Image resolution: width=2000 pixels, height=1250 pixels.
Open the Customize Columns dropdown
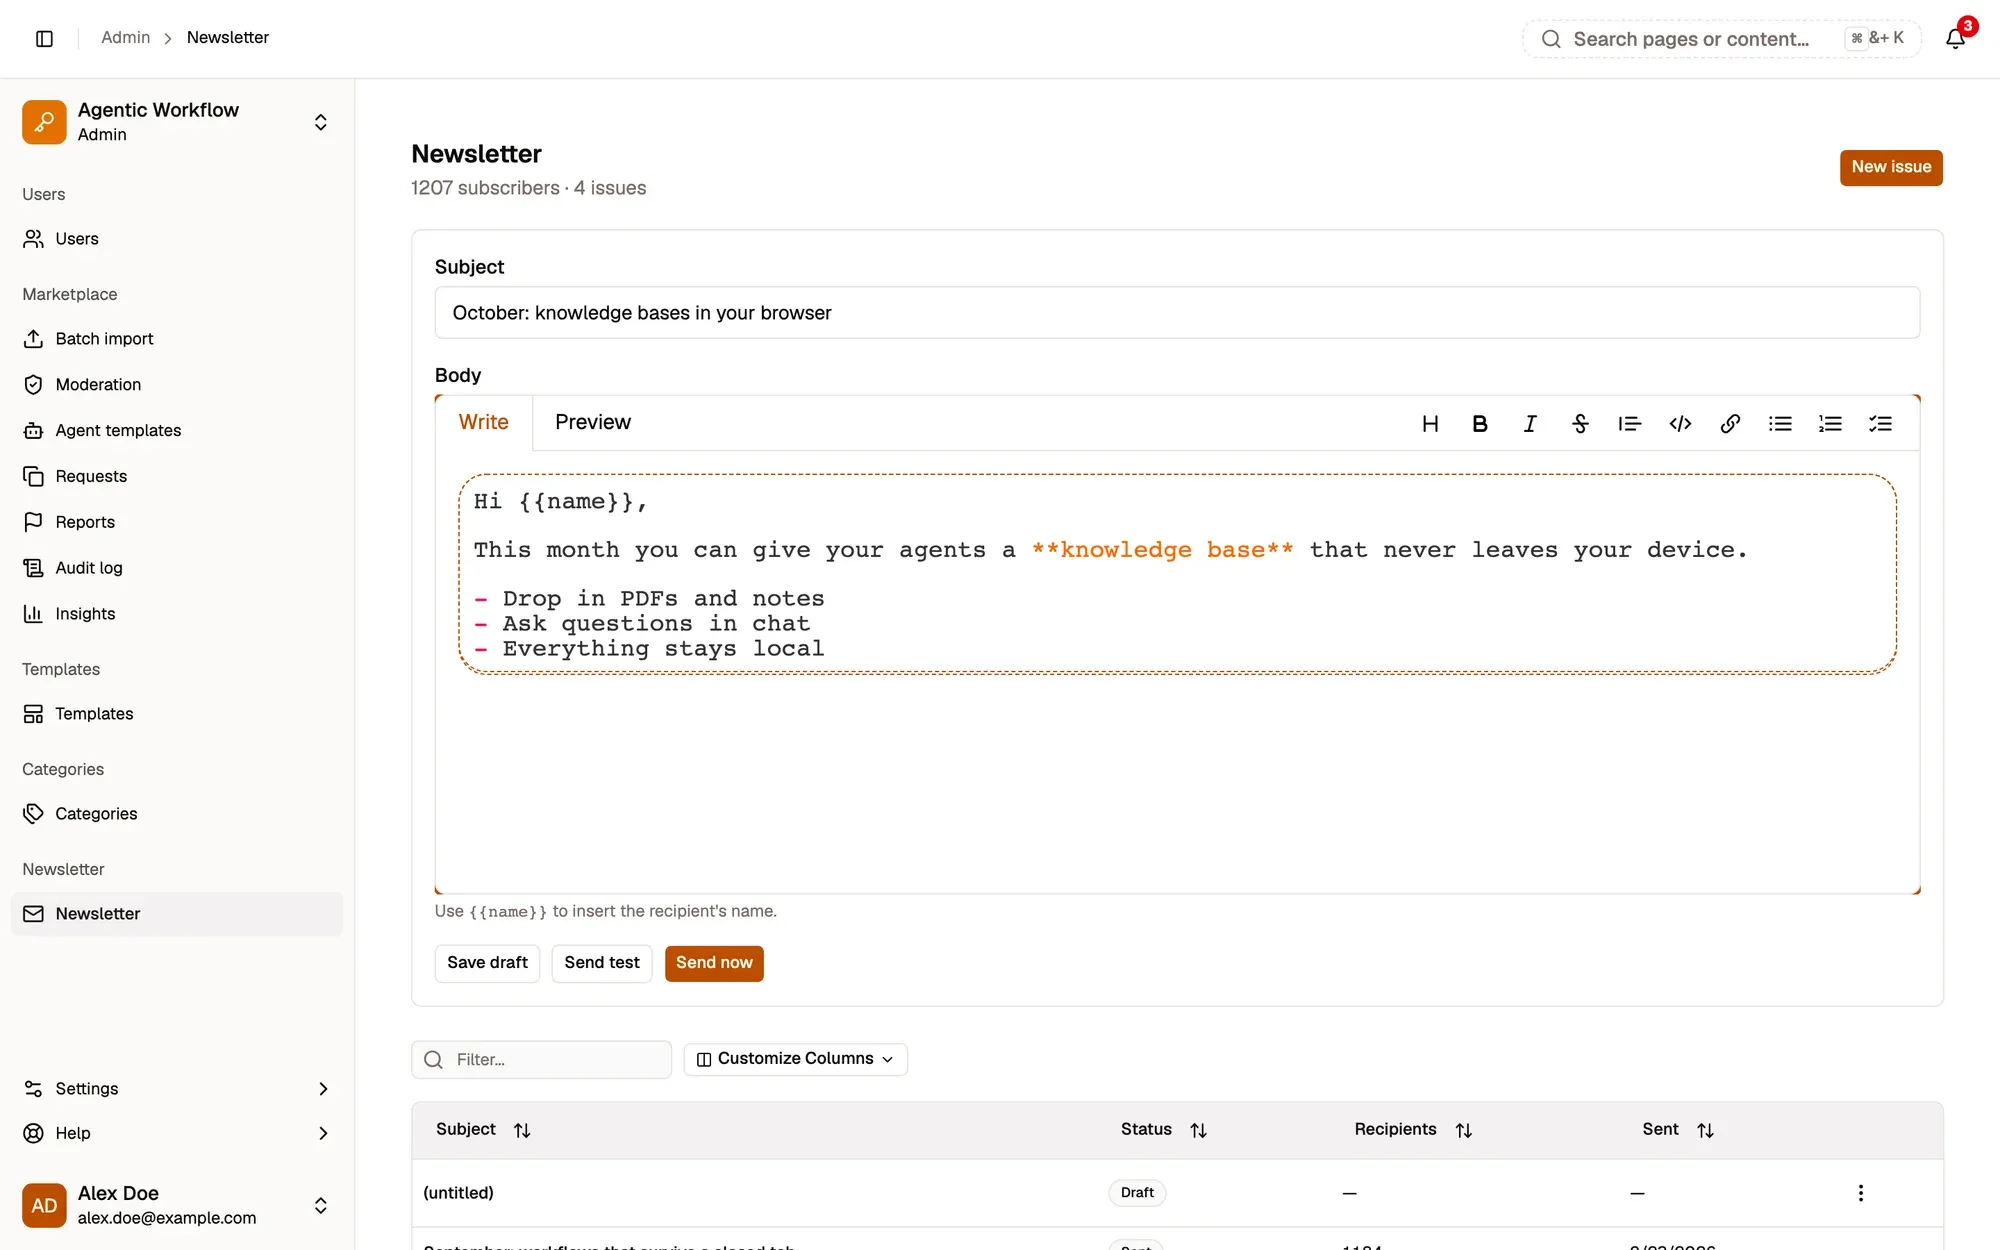(795, 1059)
